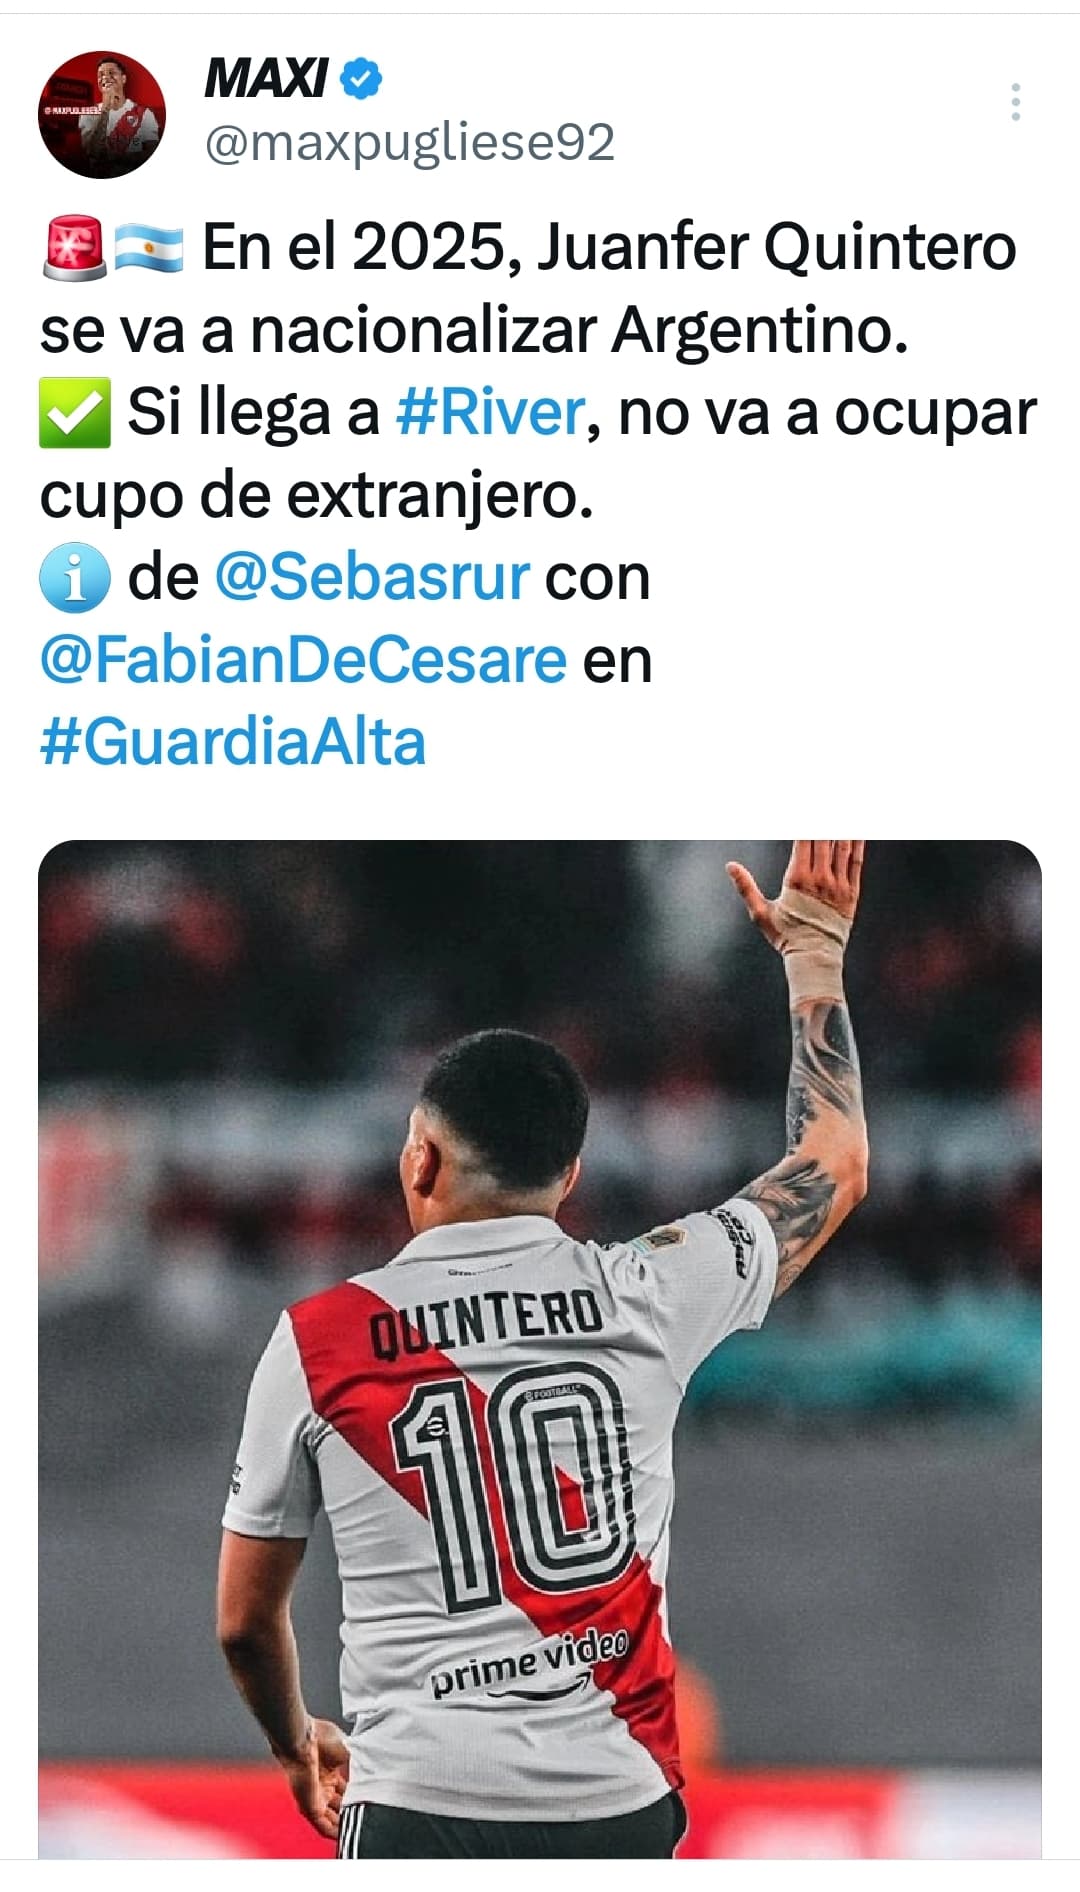Tap the MAXI display name
Viewport: 1080px width, 1892px height.
click(265, 78)
